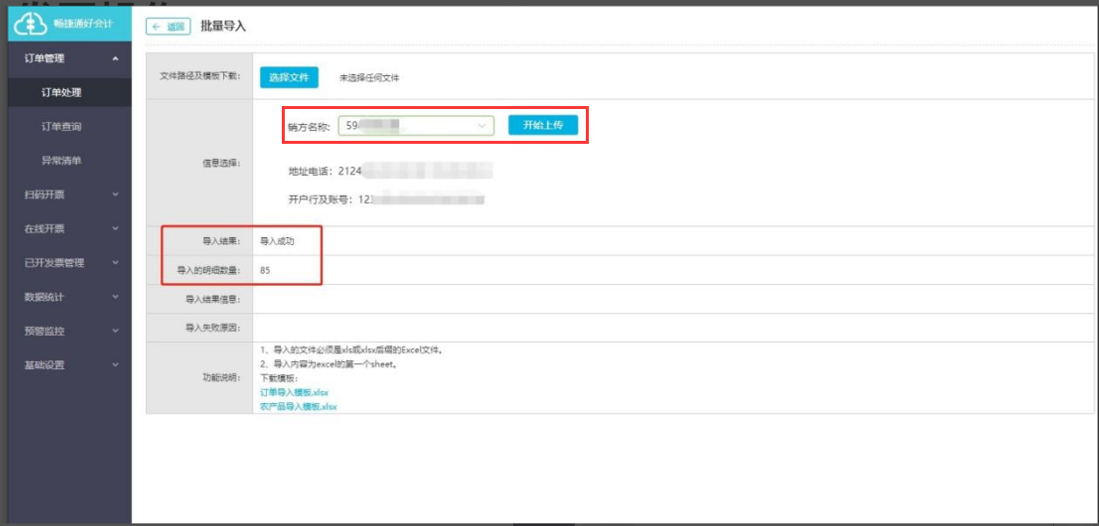
Task: Download the 农产品导入模板.xlsx template
Action: (x=298, y=406)
